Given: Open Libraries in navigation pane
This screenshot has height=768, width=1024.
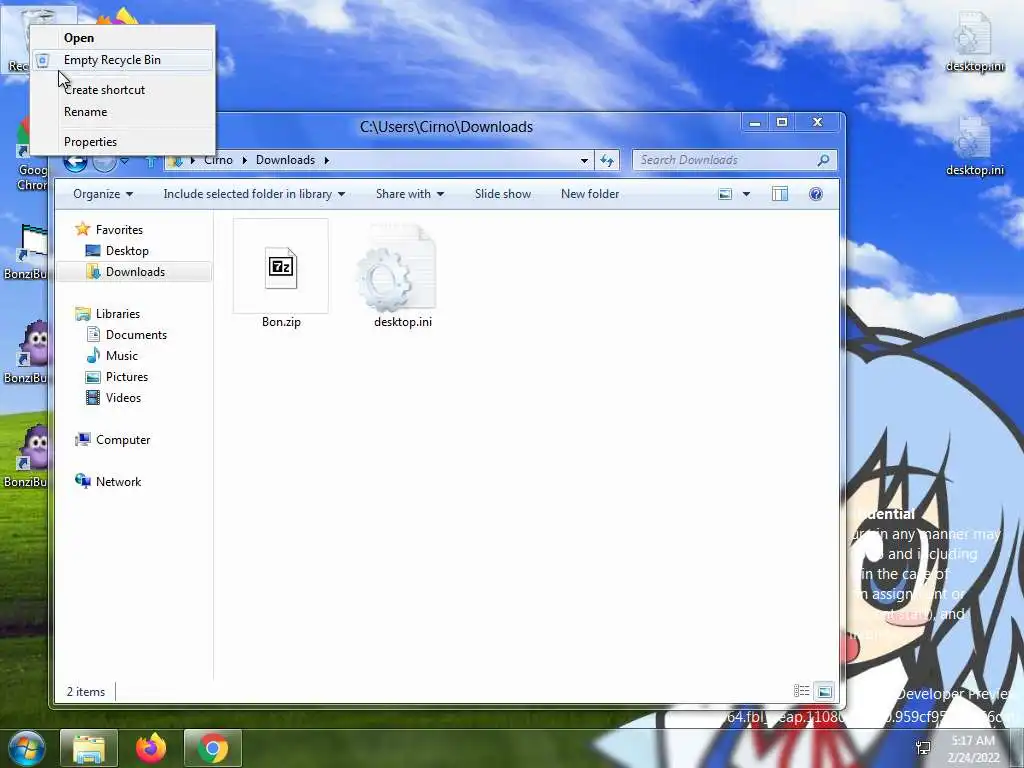Looking at the screenshot, I should click(x=118, y=314).
